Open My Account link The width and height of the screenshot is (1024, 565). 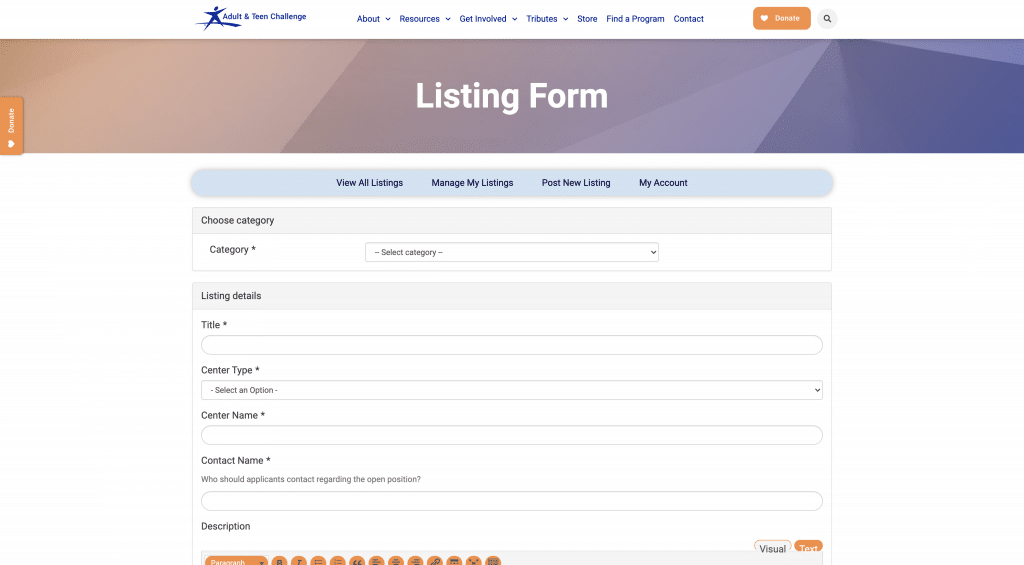pos(663,183)
